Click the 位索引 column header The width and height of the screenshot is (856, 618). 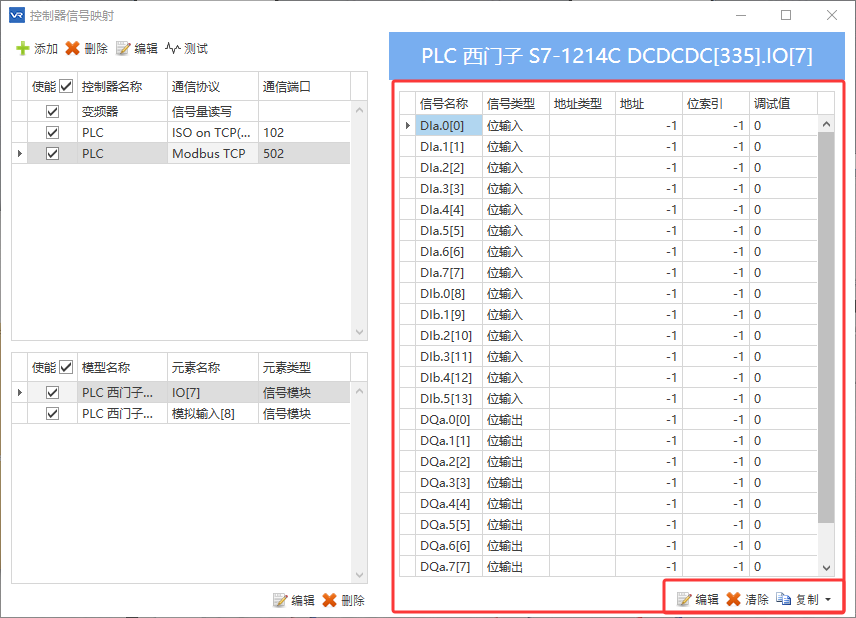point(716,103)
